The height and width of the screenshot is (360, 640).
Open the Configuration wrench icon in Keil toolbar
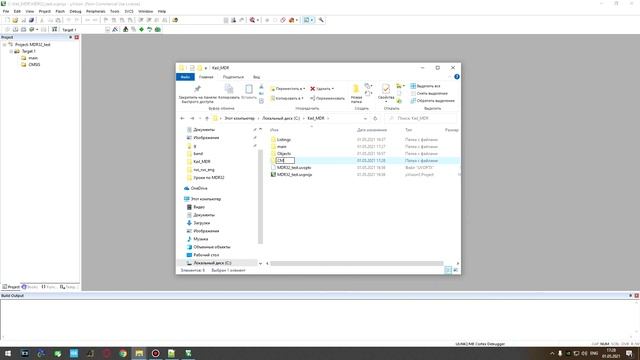click(x=321, y=20)
